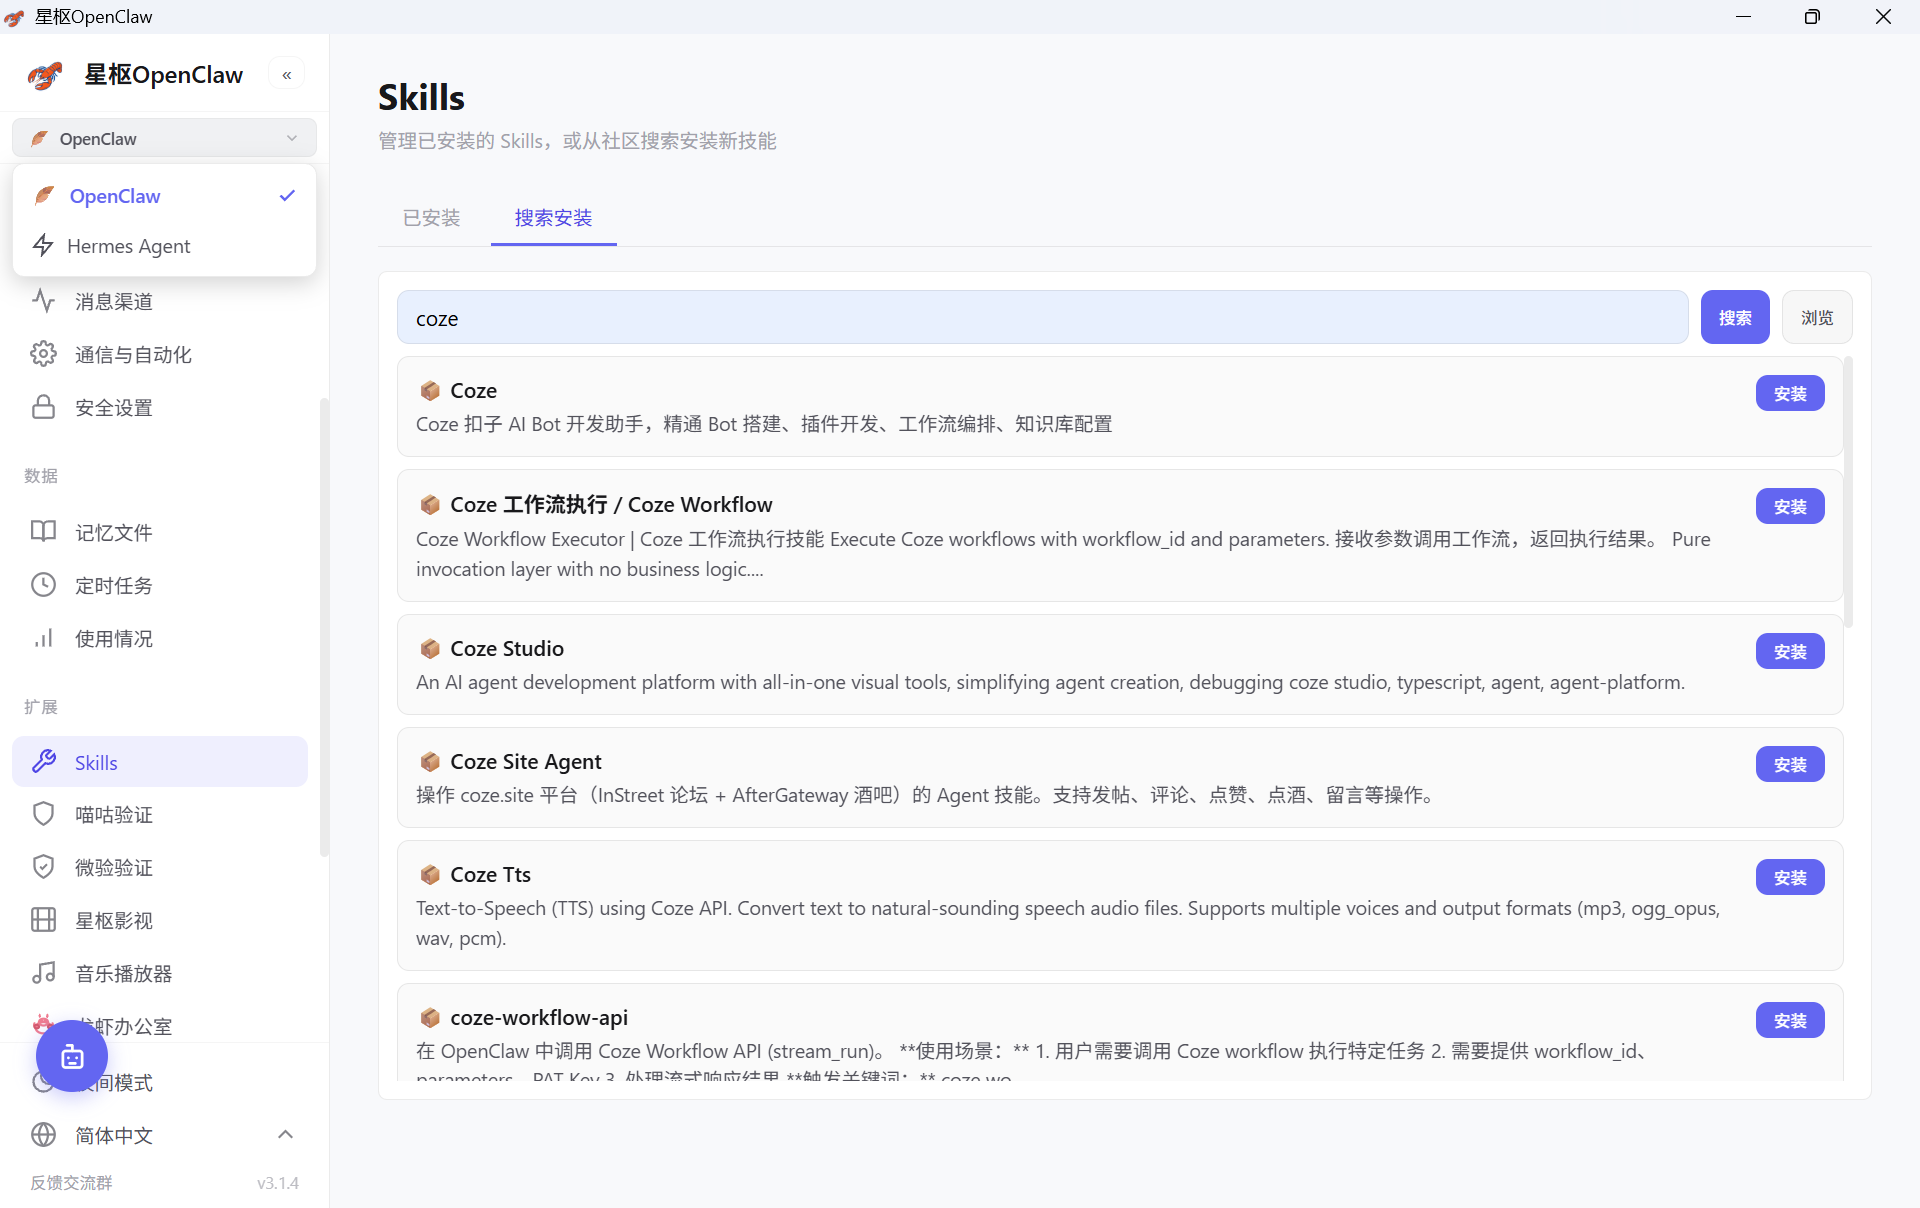Focus the skill search field containing coze

click(1042, 318)
